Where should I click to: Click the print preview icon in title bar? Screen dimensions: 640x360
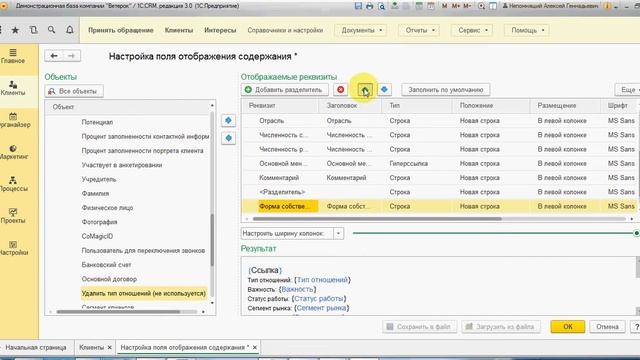point(381,6)
